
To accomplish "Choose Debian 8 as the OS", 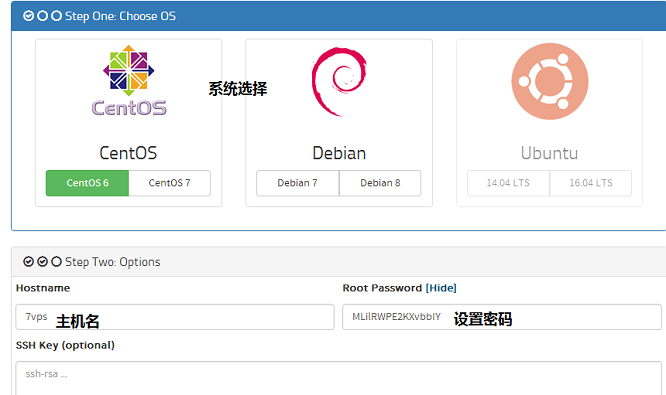I will (380, 183).
